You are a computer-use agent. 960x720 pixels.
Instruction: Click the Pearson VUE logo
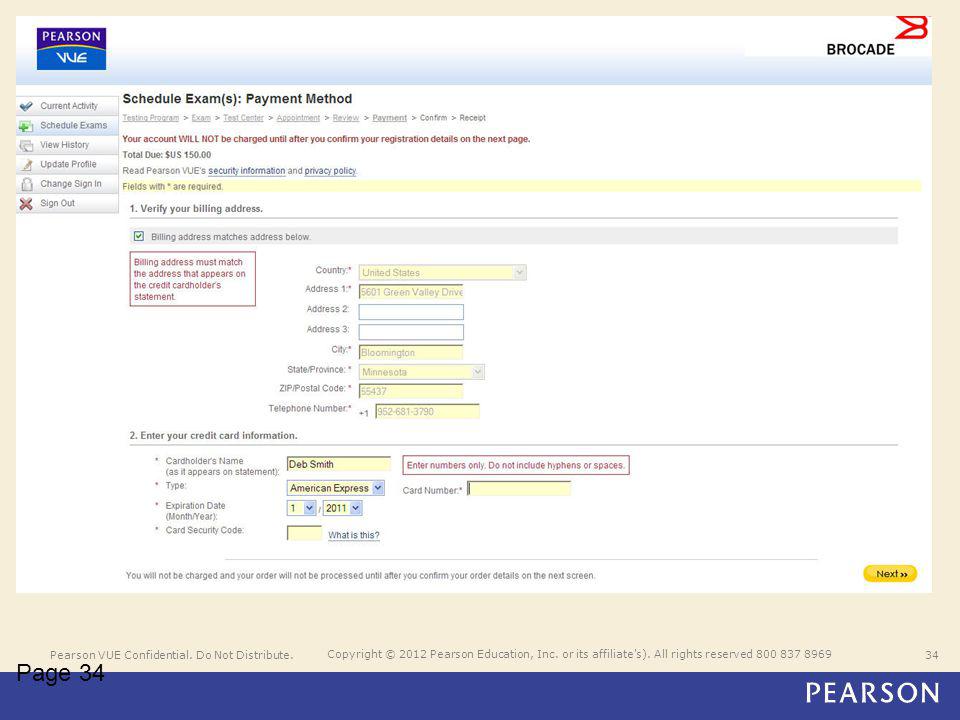pyautogui.click(x=71, y=49)
